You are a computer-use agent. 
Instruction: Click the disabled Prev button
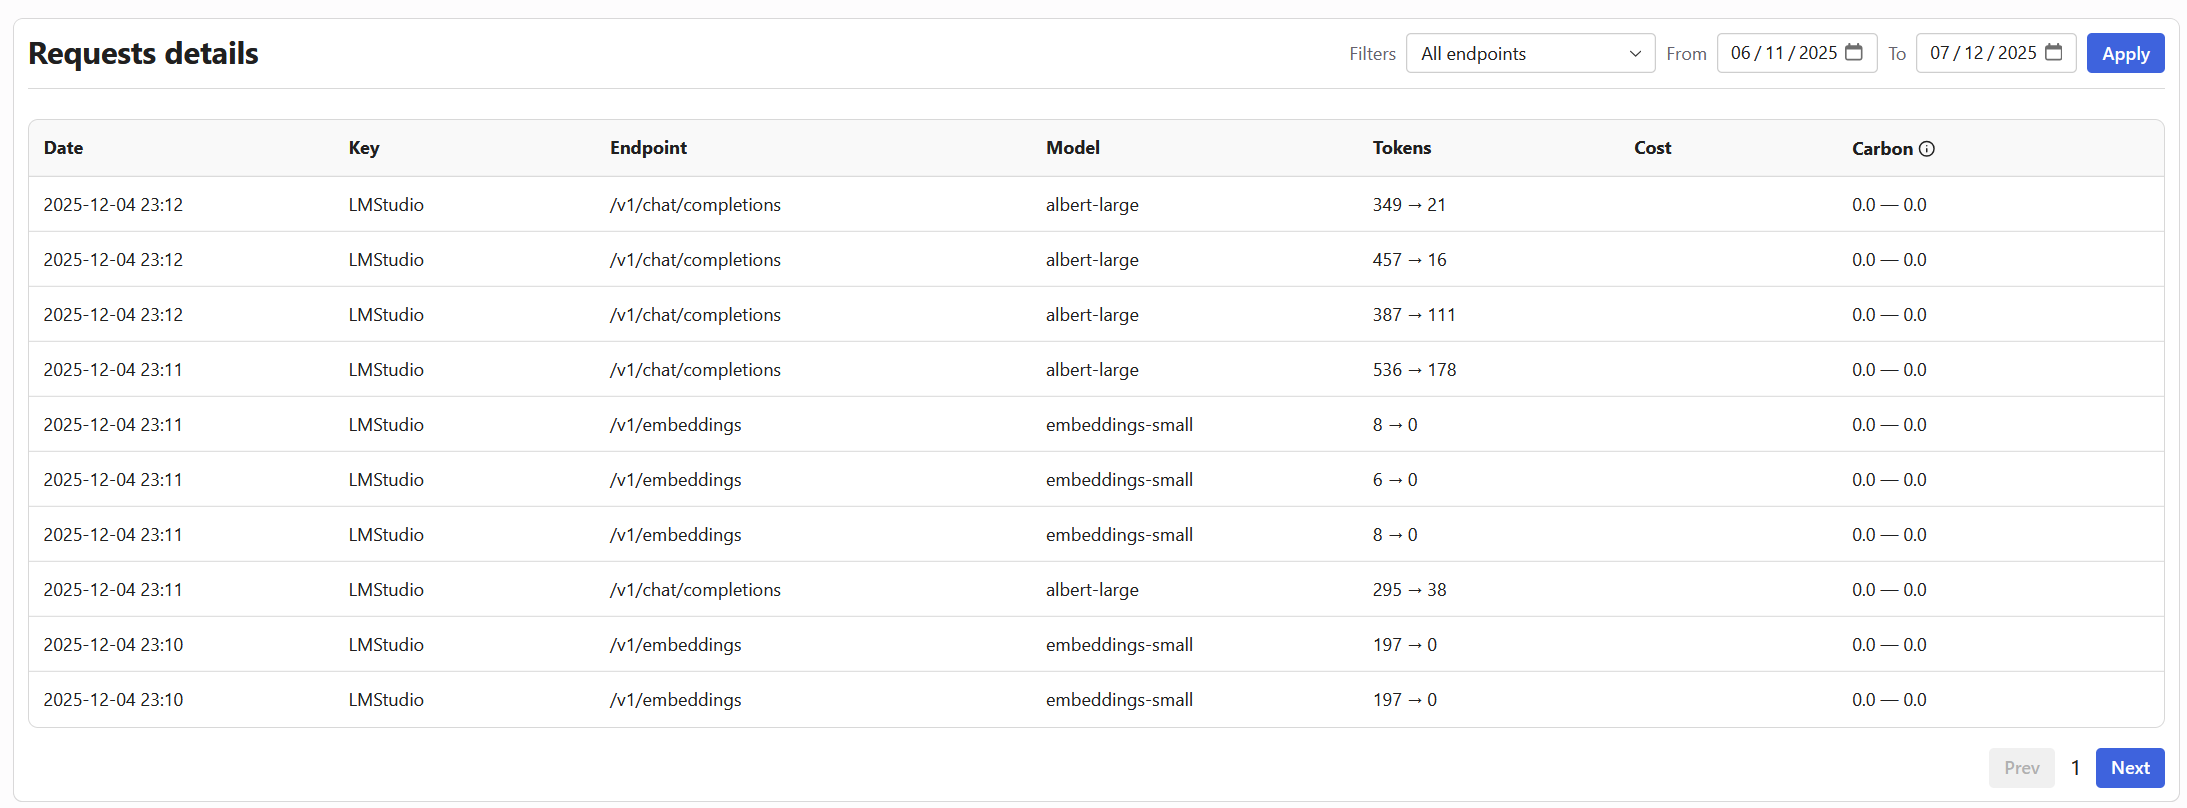coord(2021,768)
